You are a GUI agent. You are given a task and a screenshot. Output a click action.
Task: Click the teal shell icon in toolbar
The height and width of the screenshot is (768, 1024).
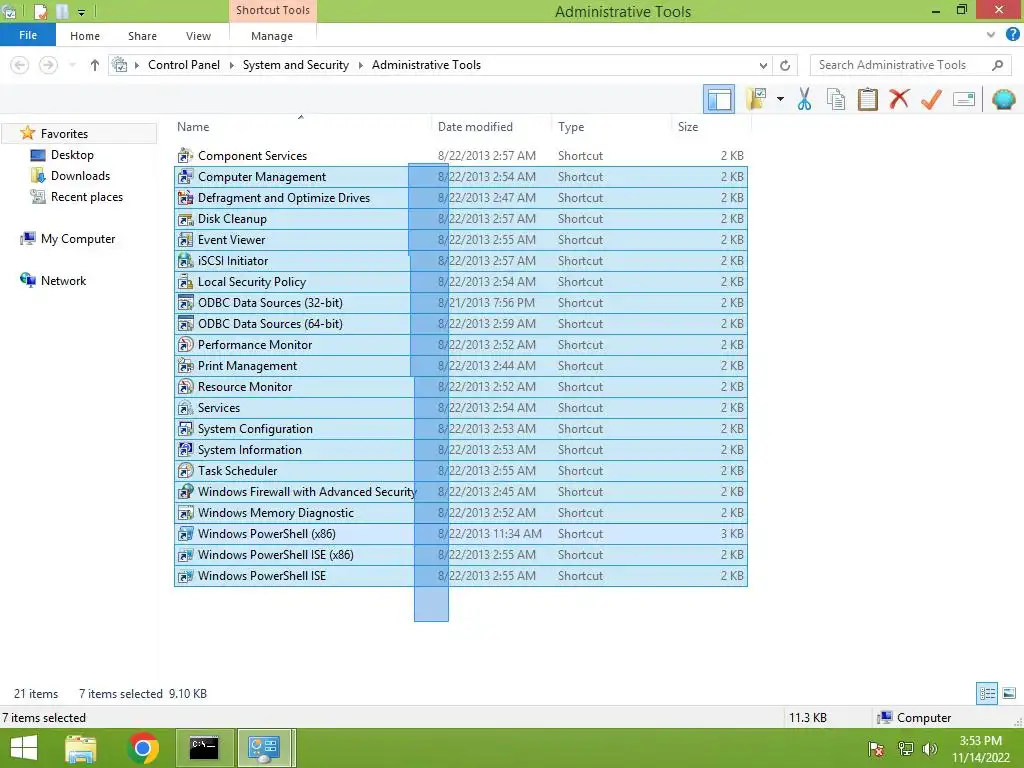click(x=1004, y=99)
